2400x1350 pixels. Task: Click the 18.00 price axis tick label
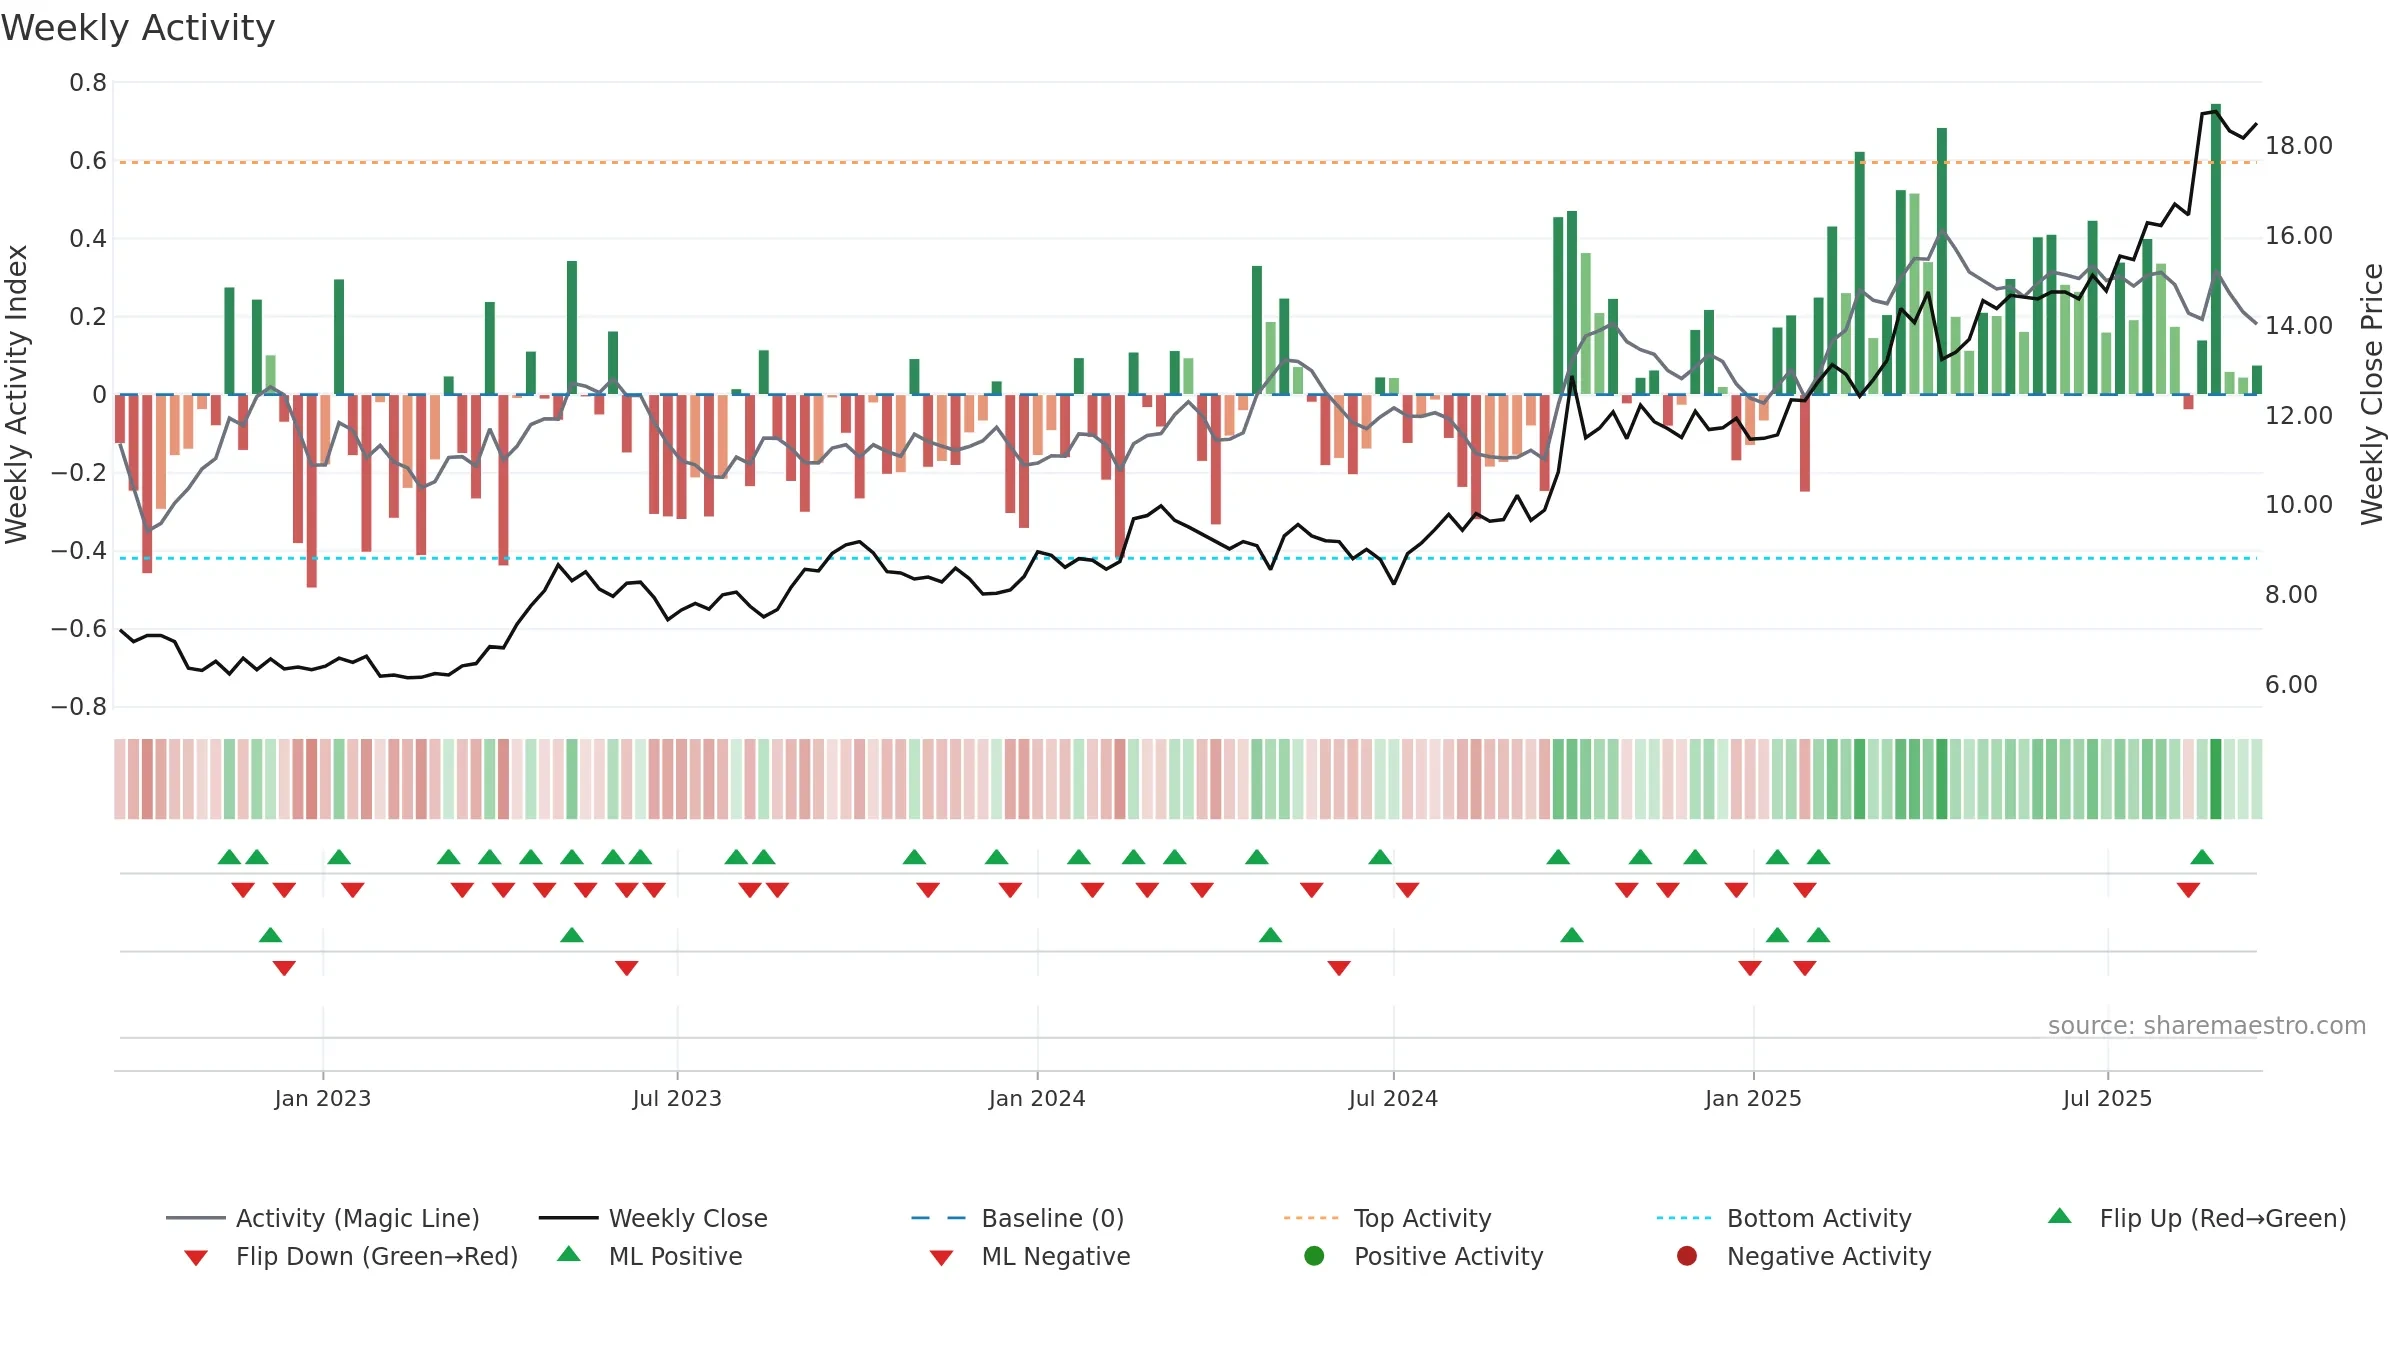[2299, 146]
